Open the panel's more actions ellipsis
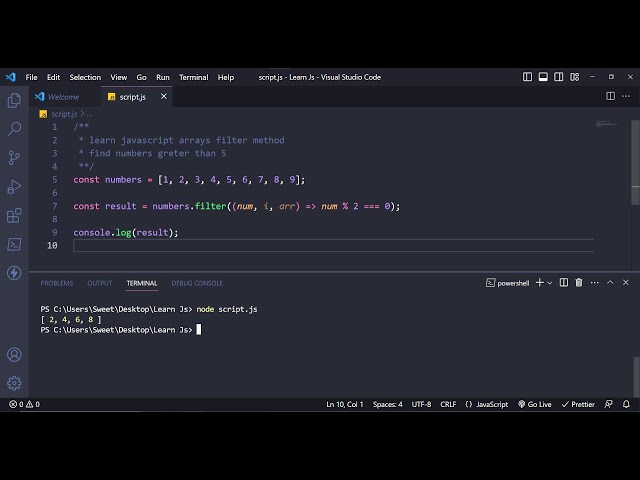This screenshot has height=480, width=640. point(595,282)
